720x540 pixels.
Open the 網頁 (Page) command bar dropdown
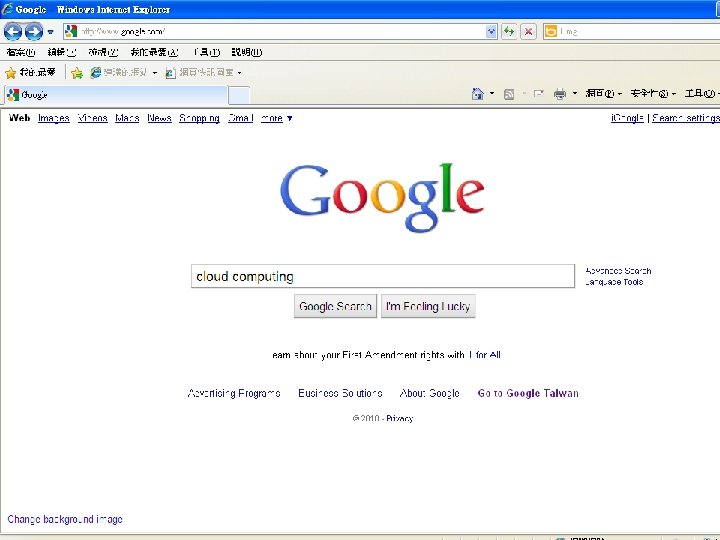[603, 94]
